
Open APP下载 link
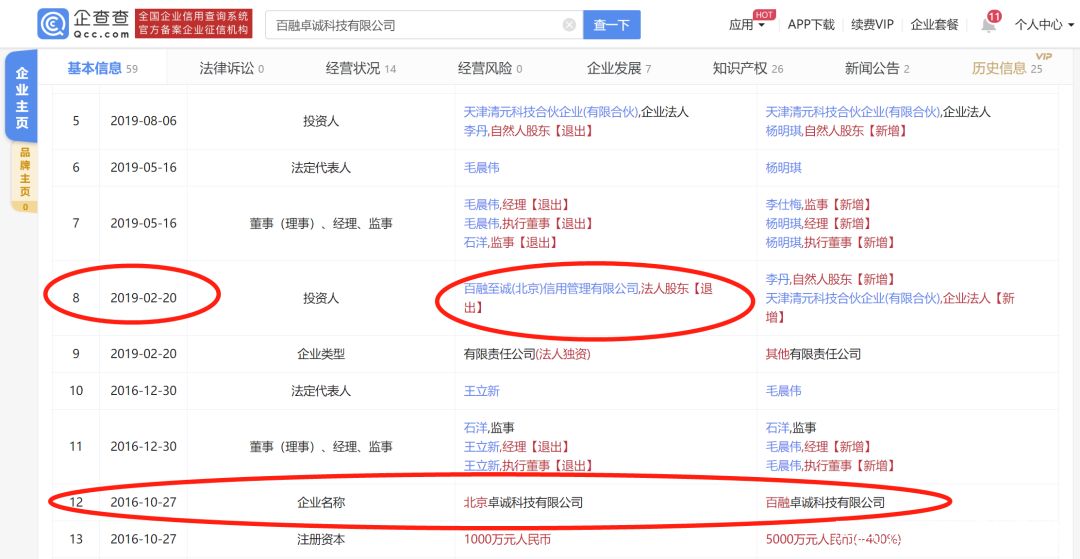click(811, 25)
